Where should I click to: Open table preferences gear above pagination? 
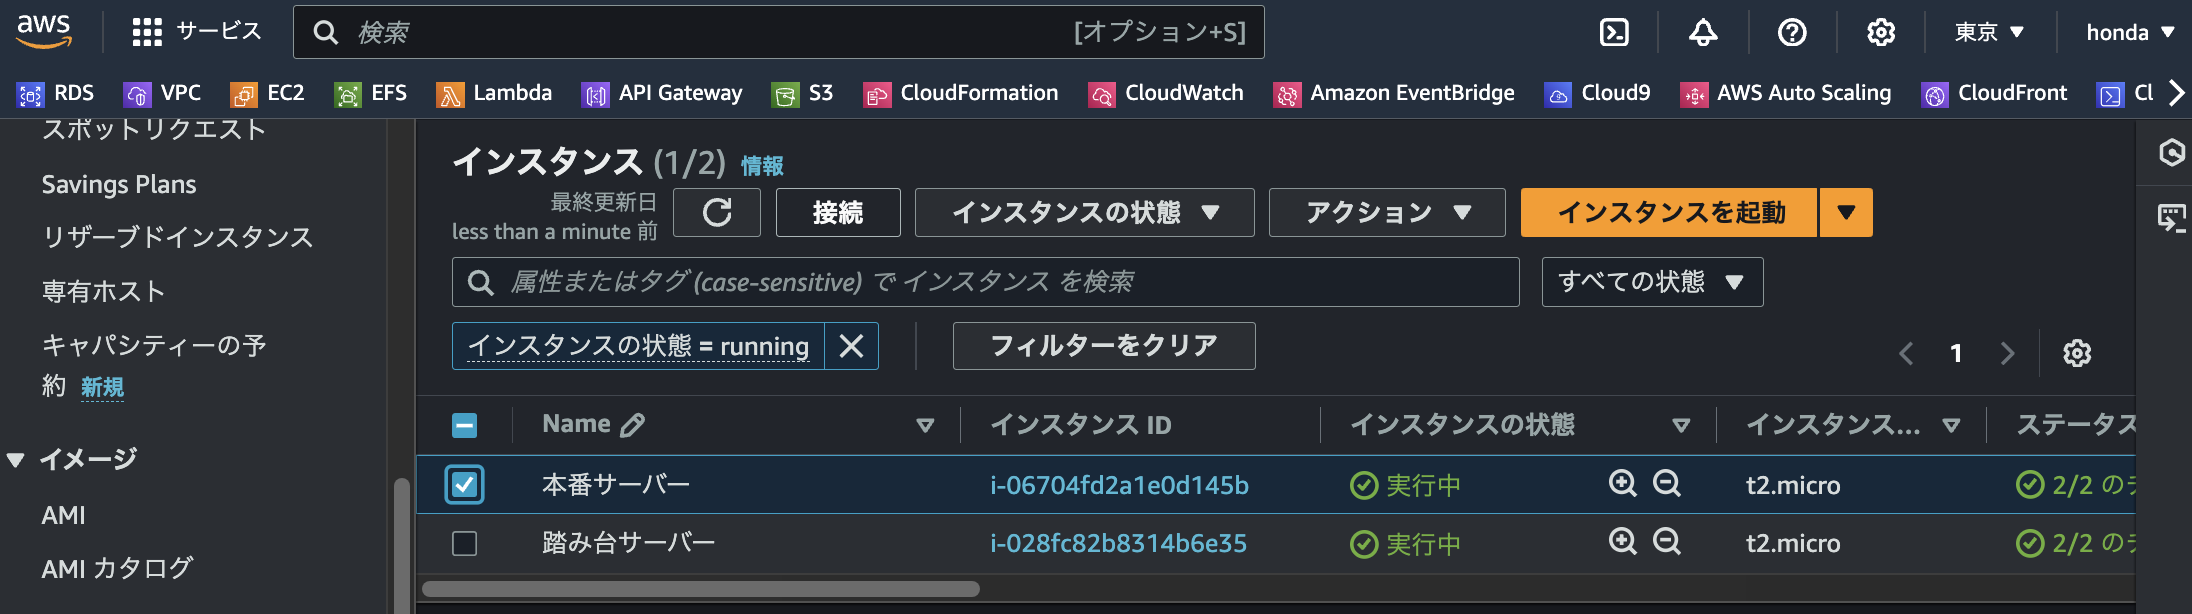click(2077, 353)
